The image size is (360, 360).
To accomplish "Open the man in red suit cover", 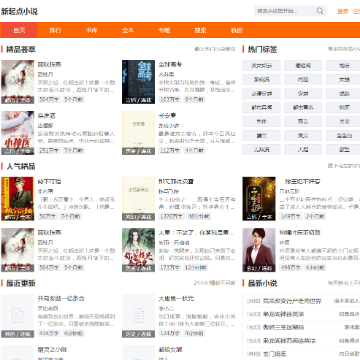I will pyautogui.click(x=259, y=250).
